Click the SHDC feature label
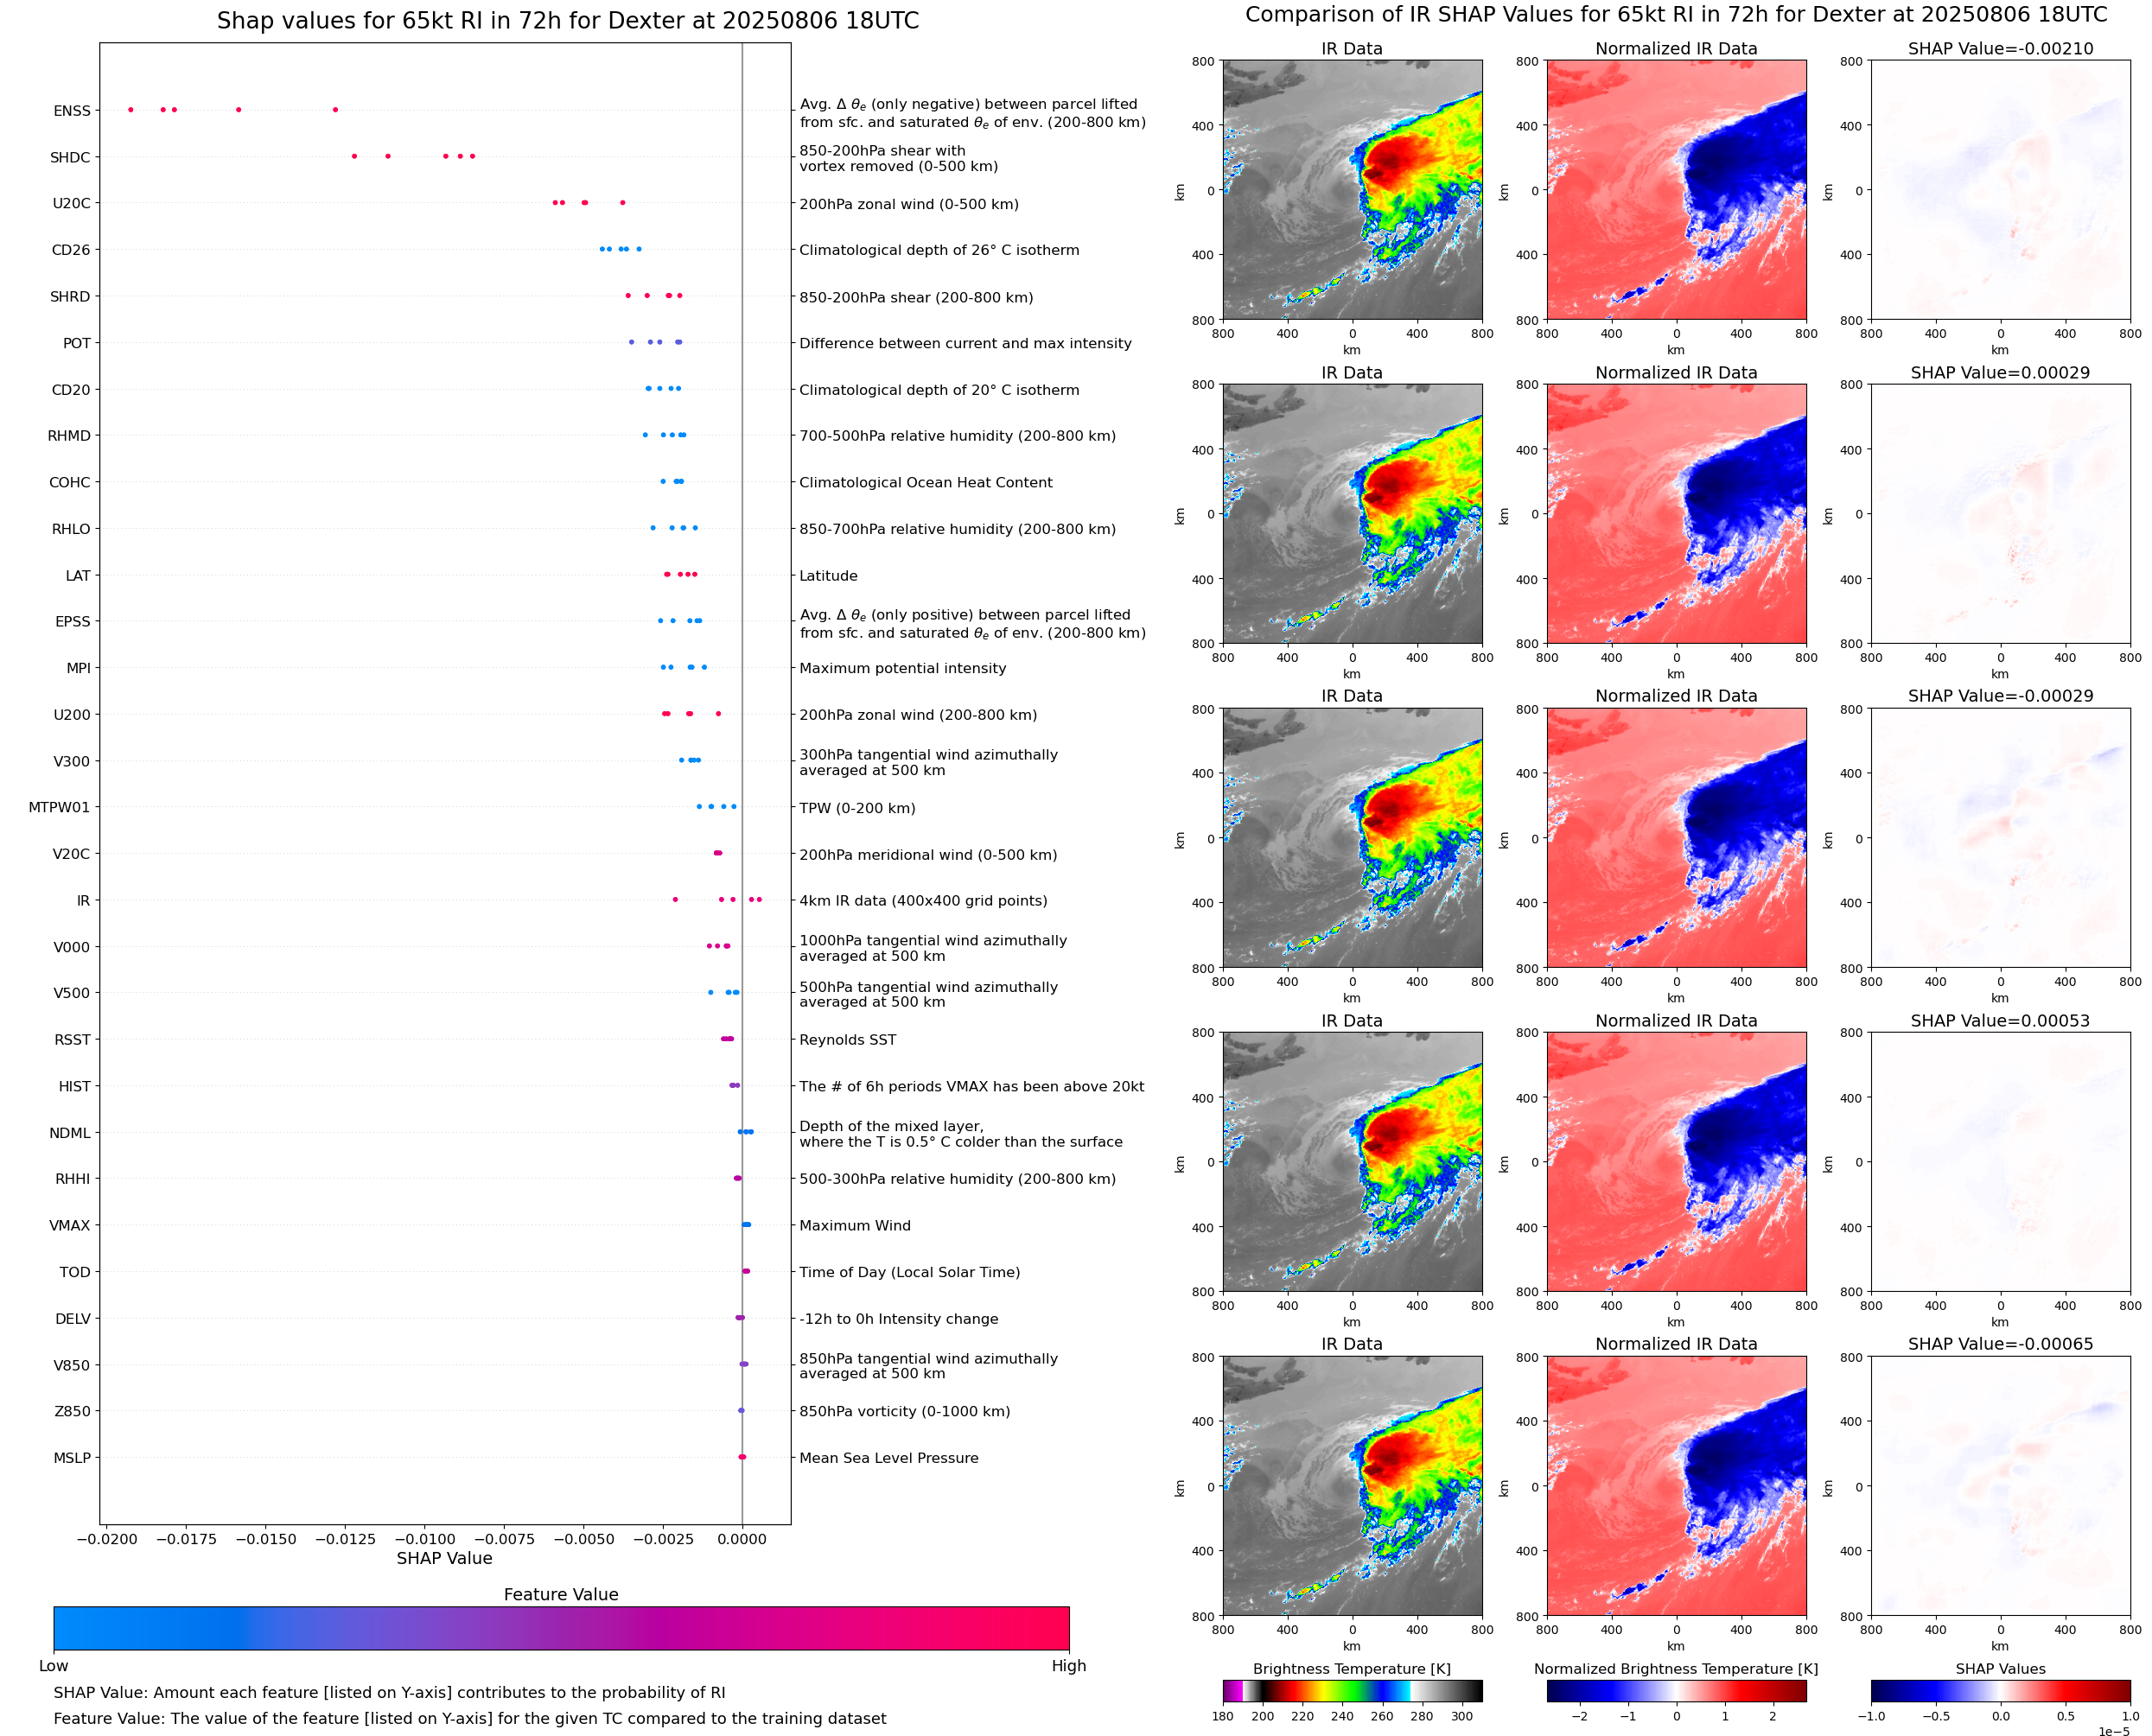 click(x=70, y=157)
